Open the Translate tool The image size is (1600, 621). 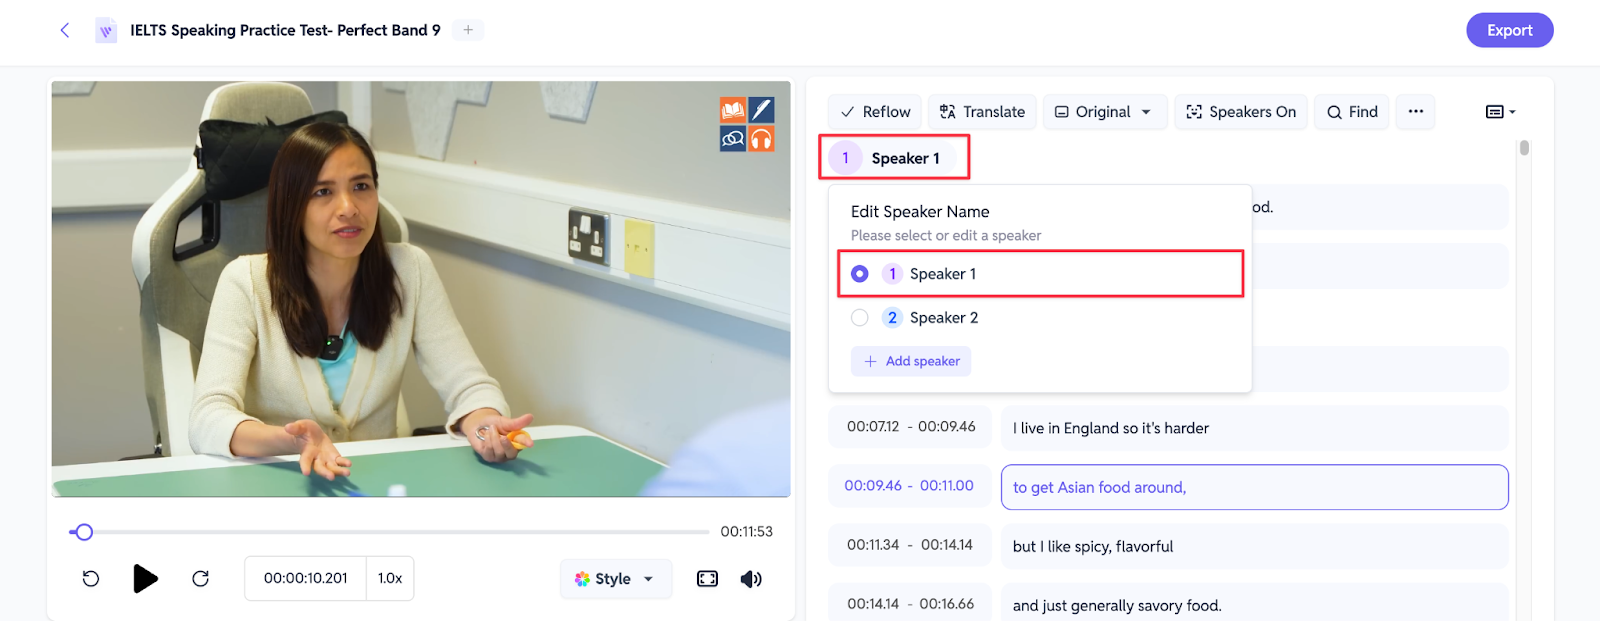click(982, 112)
